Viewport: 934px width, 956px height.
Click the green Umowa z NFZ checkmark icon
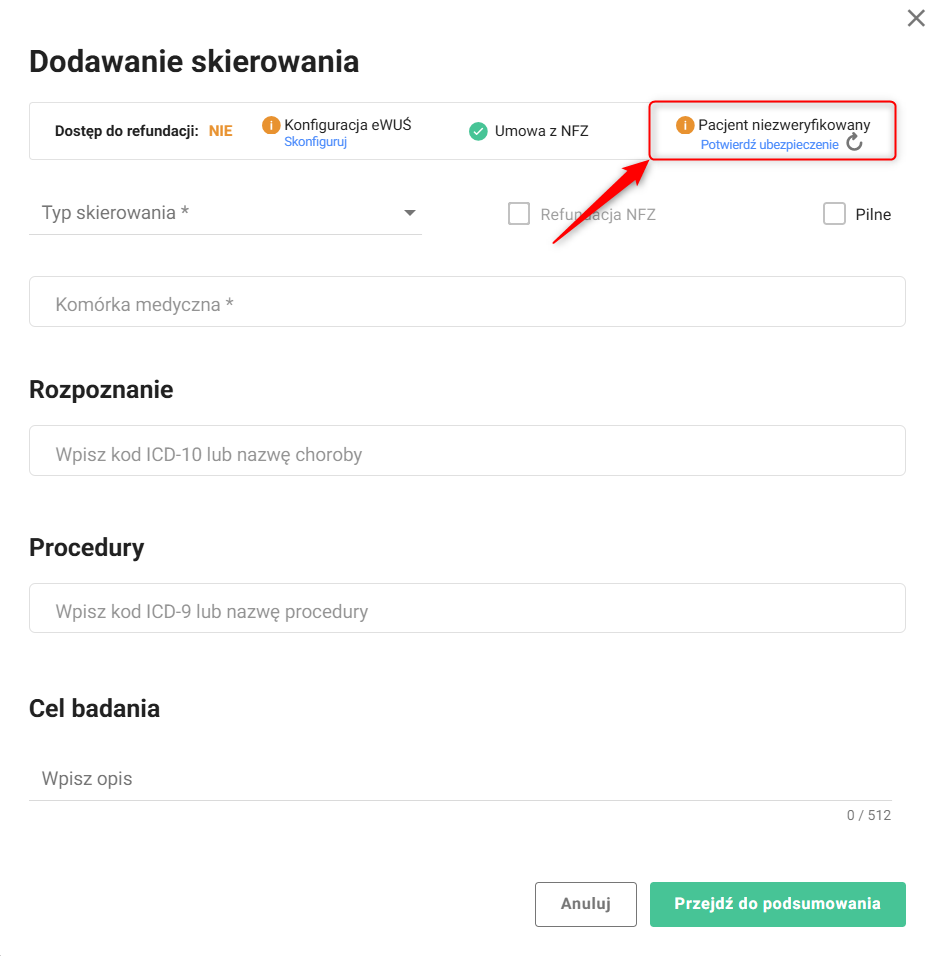coord(478,131)
